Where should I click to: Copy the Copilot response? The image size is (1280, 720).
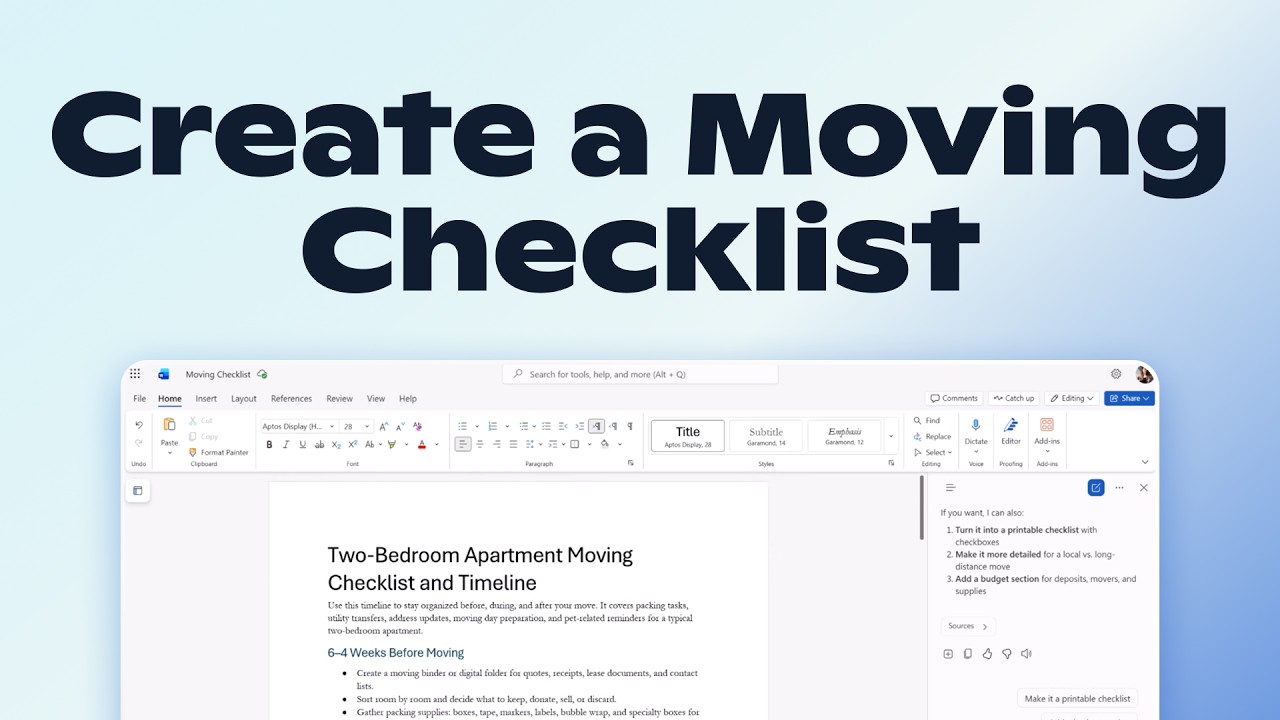pyautogui.click(x=967, y=654)
